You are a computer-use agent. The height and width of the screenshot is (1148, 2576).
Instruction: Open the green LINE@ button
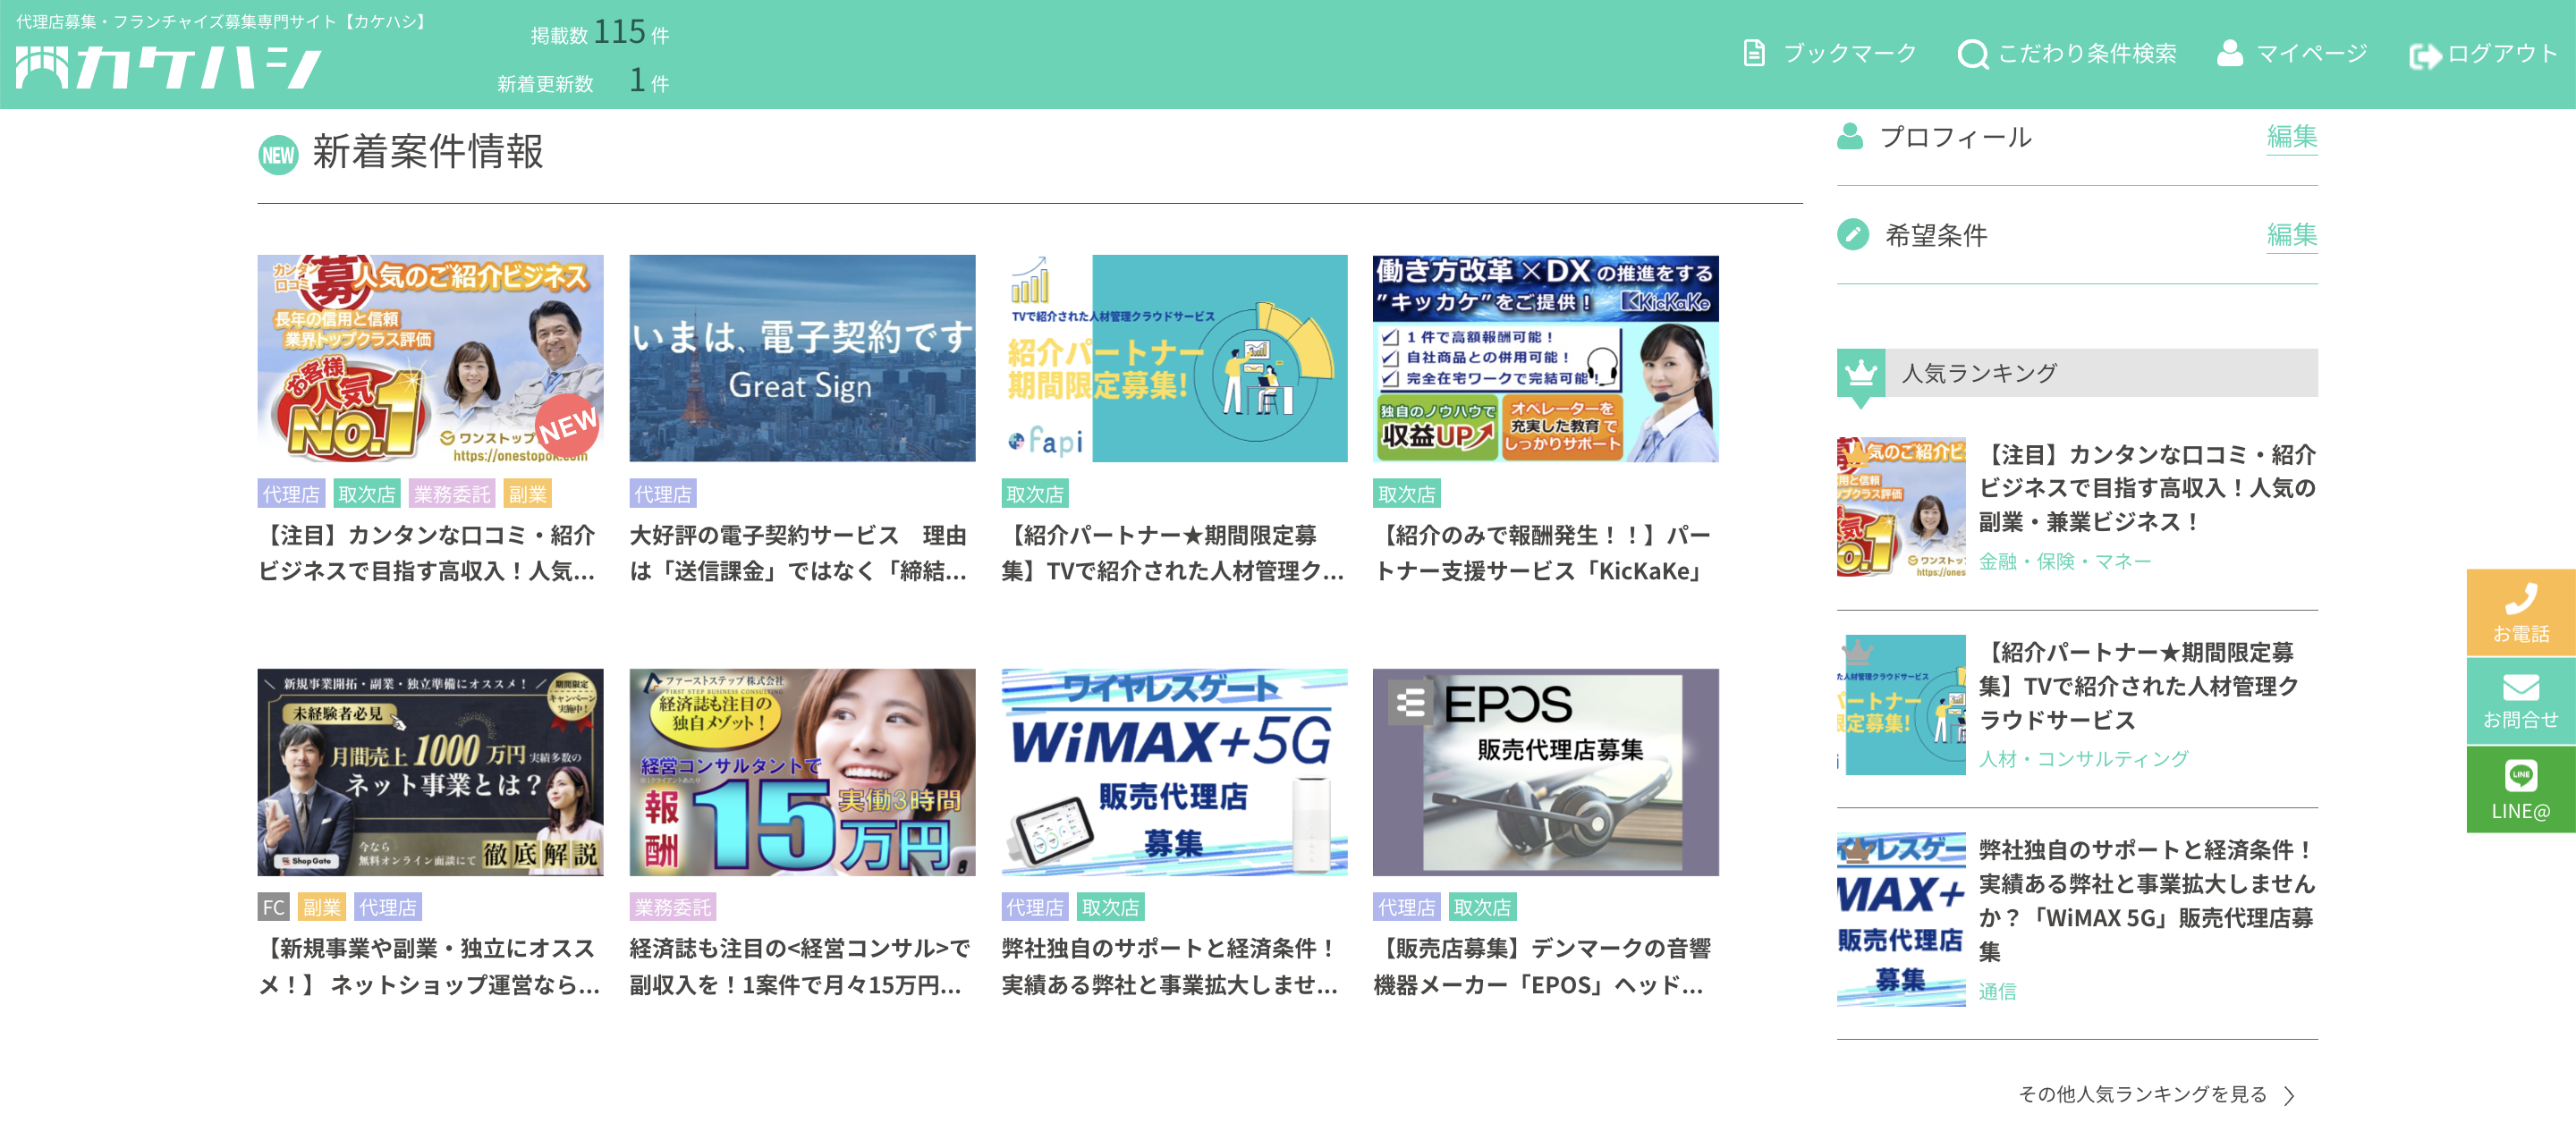[x=2520, y=789]
